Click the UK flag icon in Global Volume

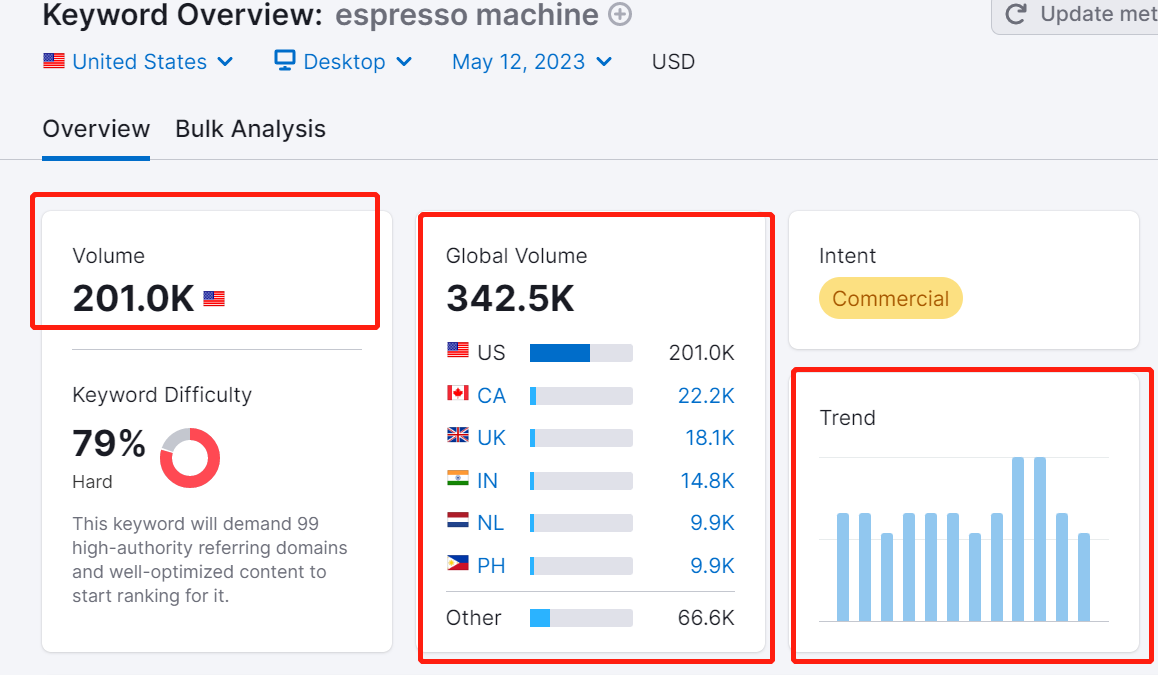[x=458, y=437]
